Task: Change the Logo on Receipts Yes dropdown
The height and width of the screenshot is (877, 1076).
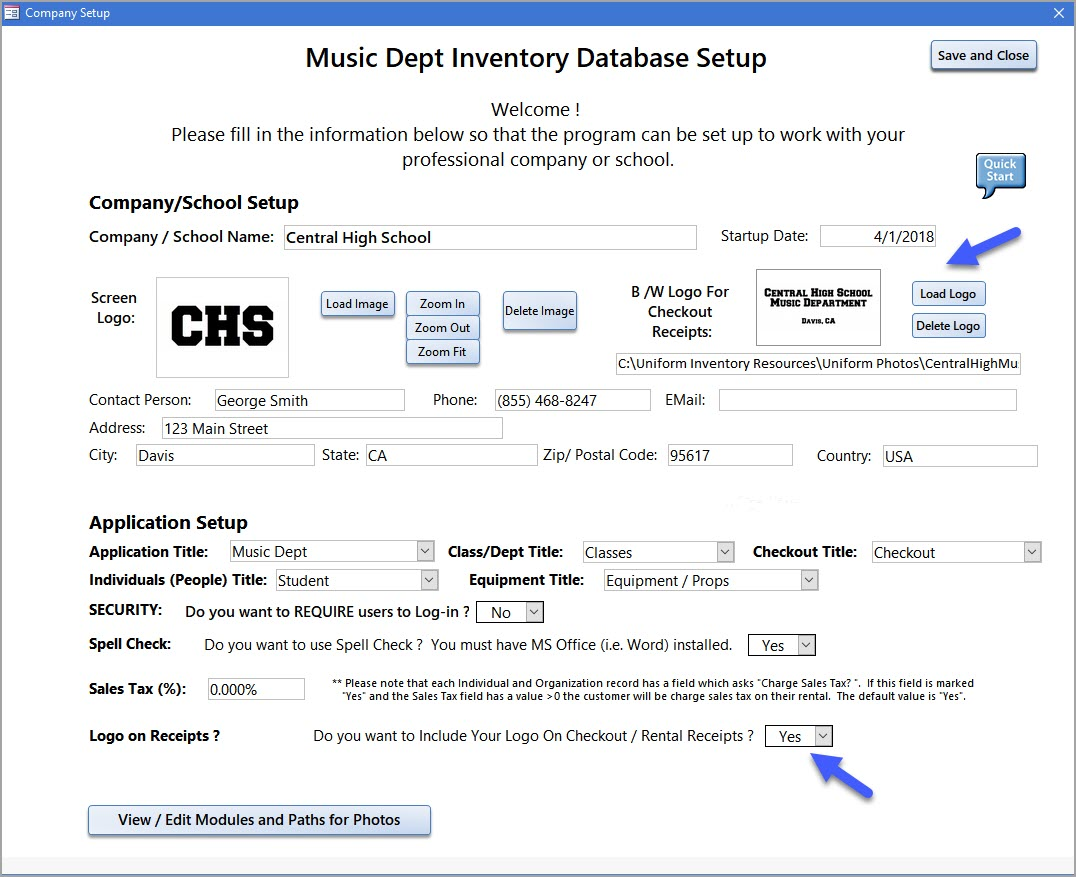Action: click(822, 736)
